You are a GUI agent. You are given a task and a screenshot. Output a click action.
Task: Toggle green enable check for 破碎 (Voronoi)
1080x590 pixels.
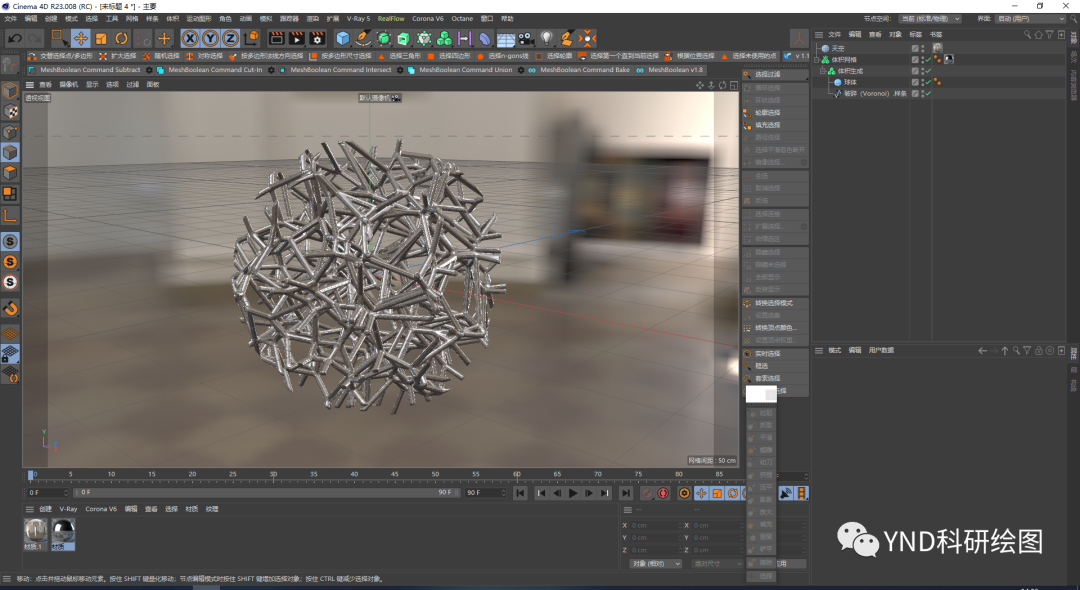pos(928,94)
